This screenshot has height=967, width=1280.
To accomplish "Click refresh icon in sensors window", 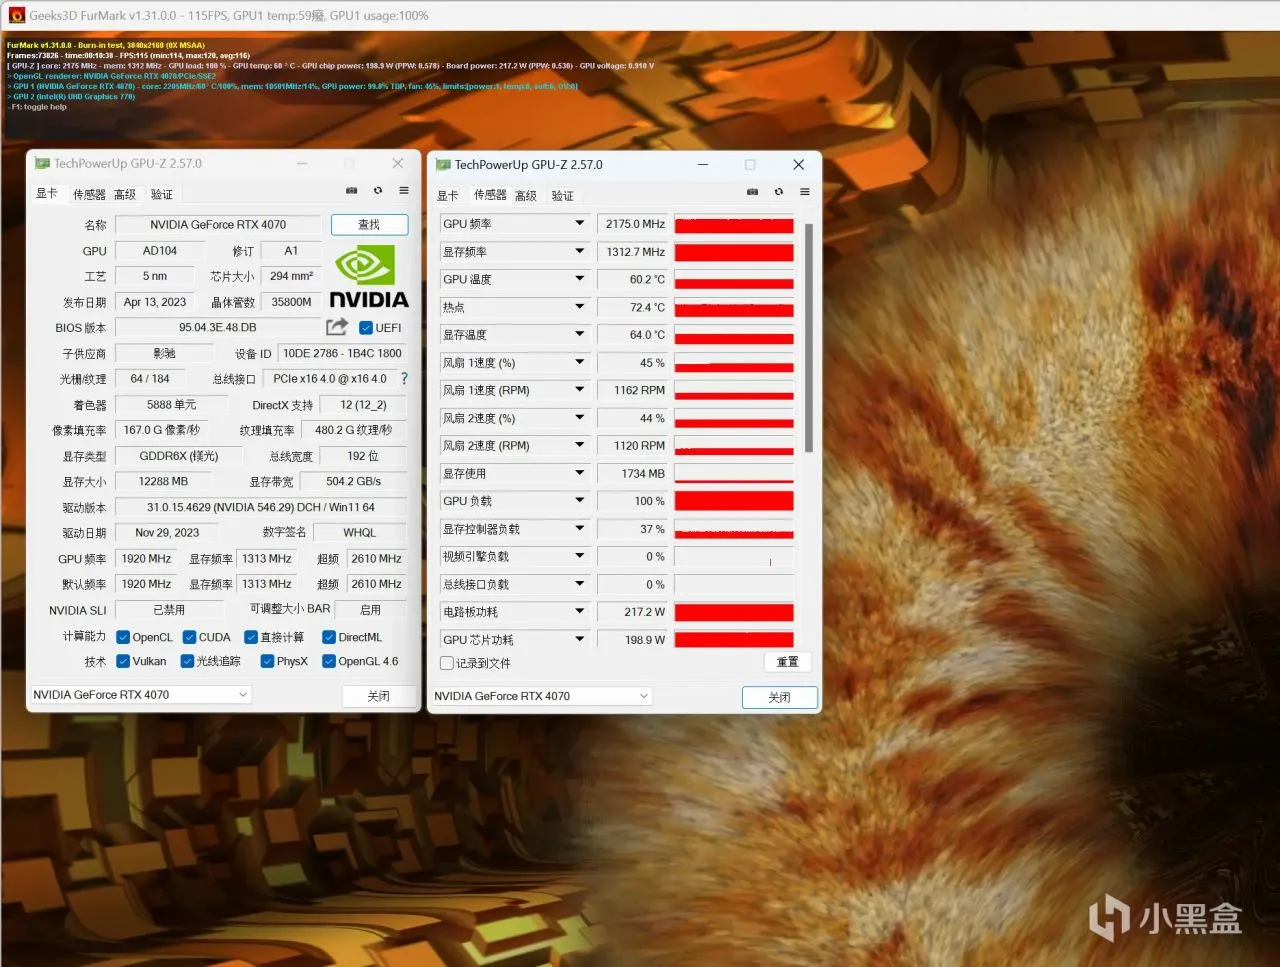I will click(778, 192).
